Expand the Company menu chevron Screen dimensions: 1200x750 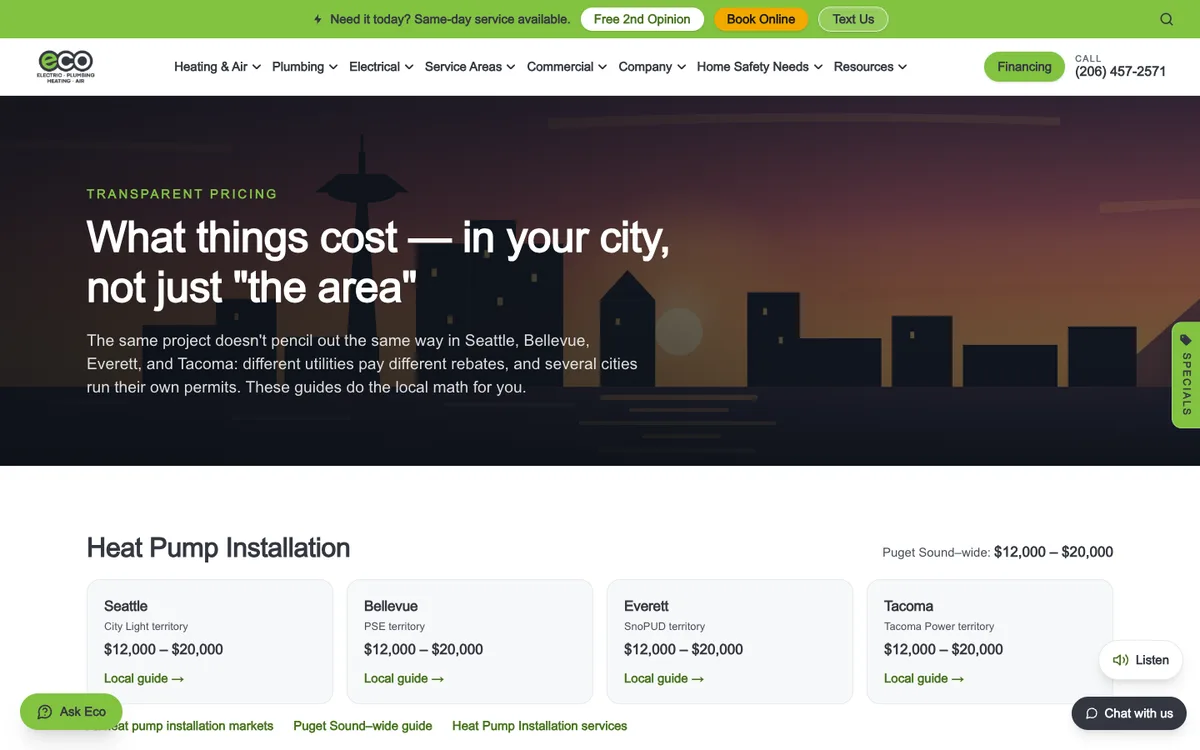pos(682,67)
